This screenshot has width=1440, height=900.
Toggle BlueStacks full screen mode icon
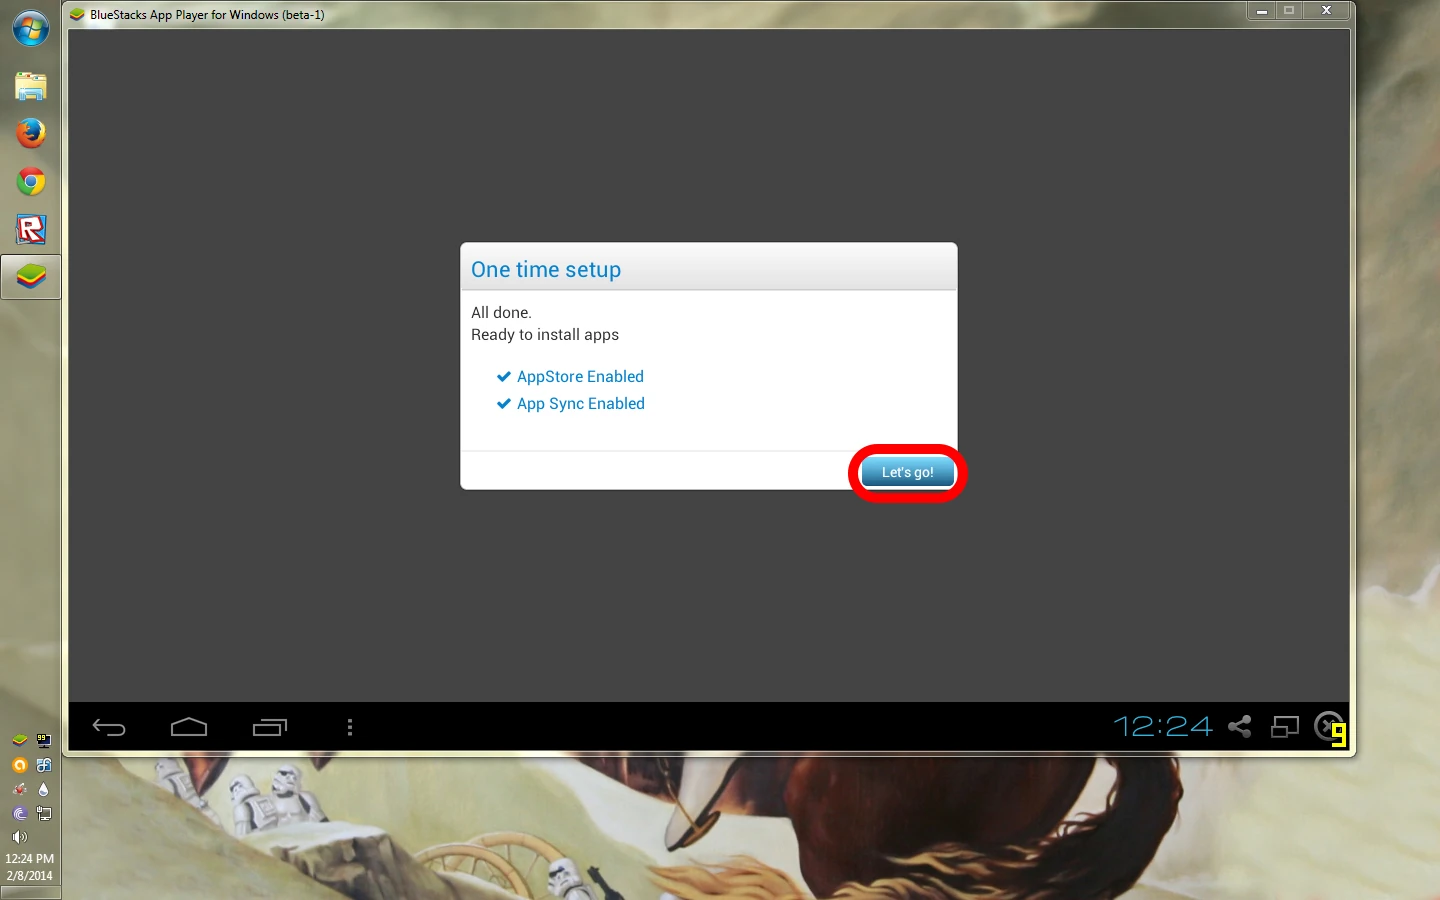coord(1285,726)
